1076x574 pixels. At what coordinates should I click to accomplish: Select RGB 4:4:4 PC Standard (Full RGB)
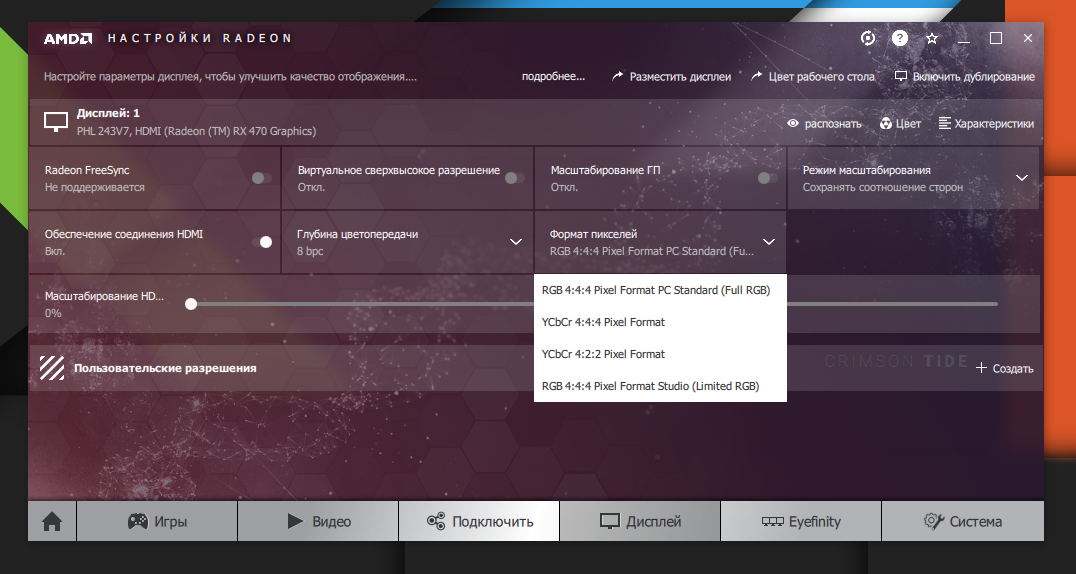[x=660, y=290]
